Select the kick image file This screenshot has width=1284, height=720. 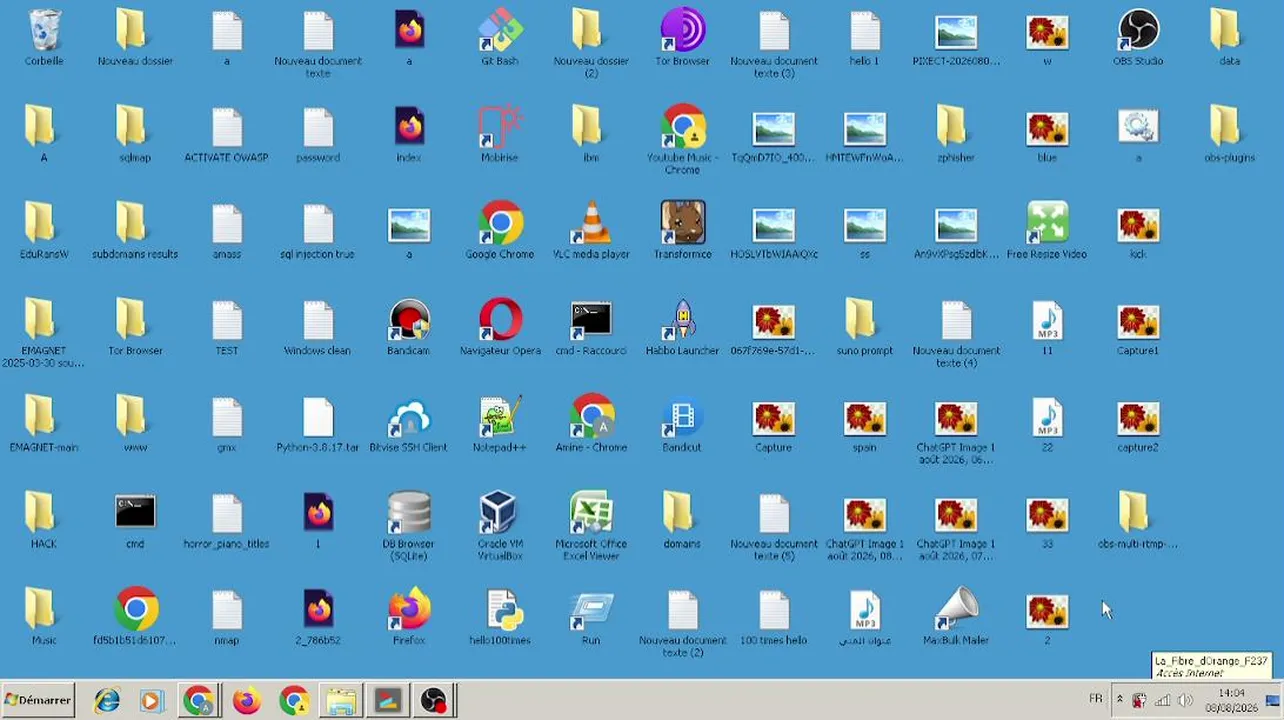point(1138,232)
